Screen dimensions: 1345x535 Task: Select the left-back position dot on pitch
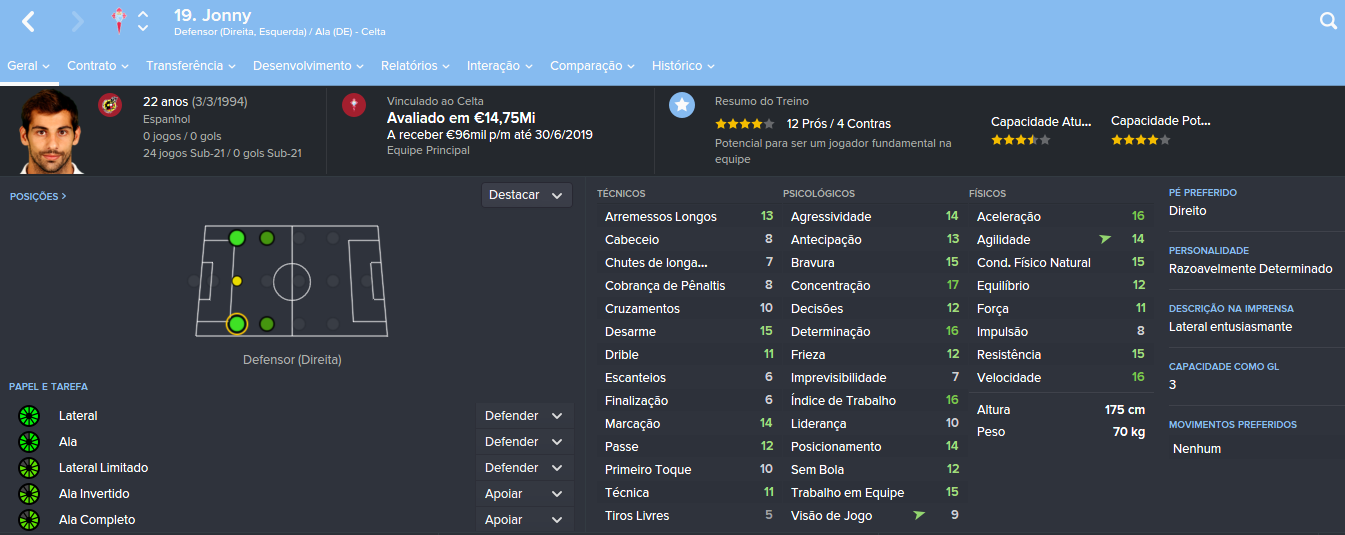pos(237,238)
